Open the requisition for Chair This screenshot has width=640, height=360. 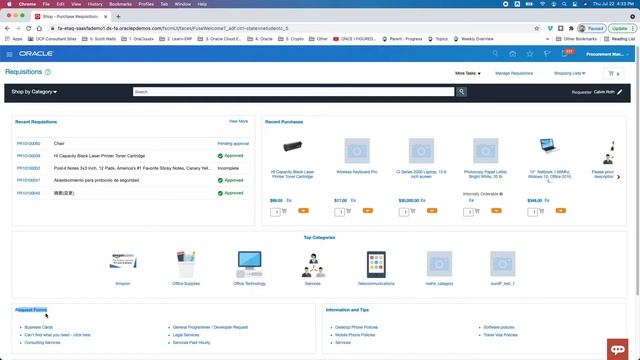tap(29, 144)
